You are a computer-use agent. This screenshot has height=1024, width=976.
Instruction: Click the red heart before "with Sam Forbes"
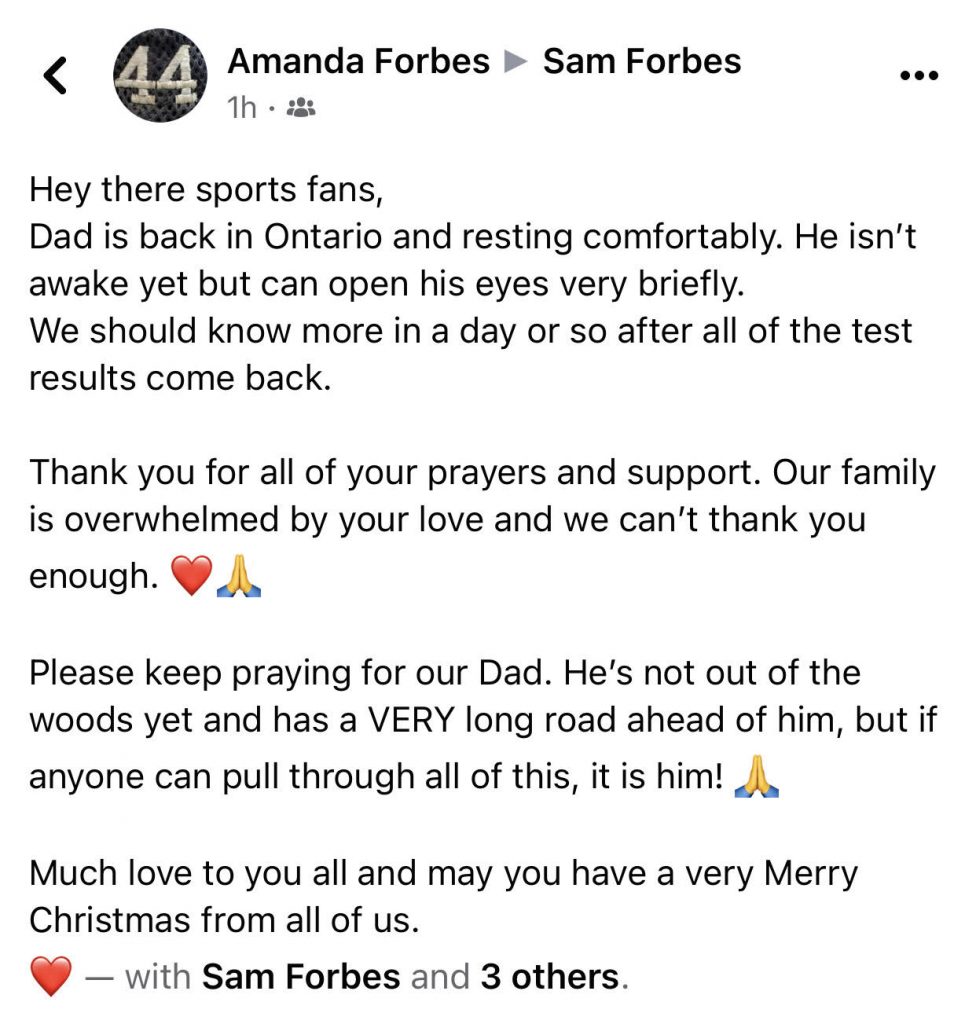(x=51, y=977)
